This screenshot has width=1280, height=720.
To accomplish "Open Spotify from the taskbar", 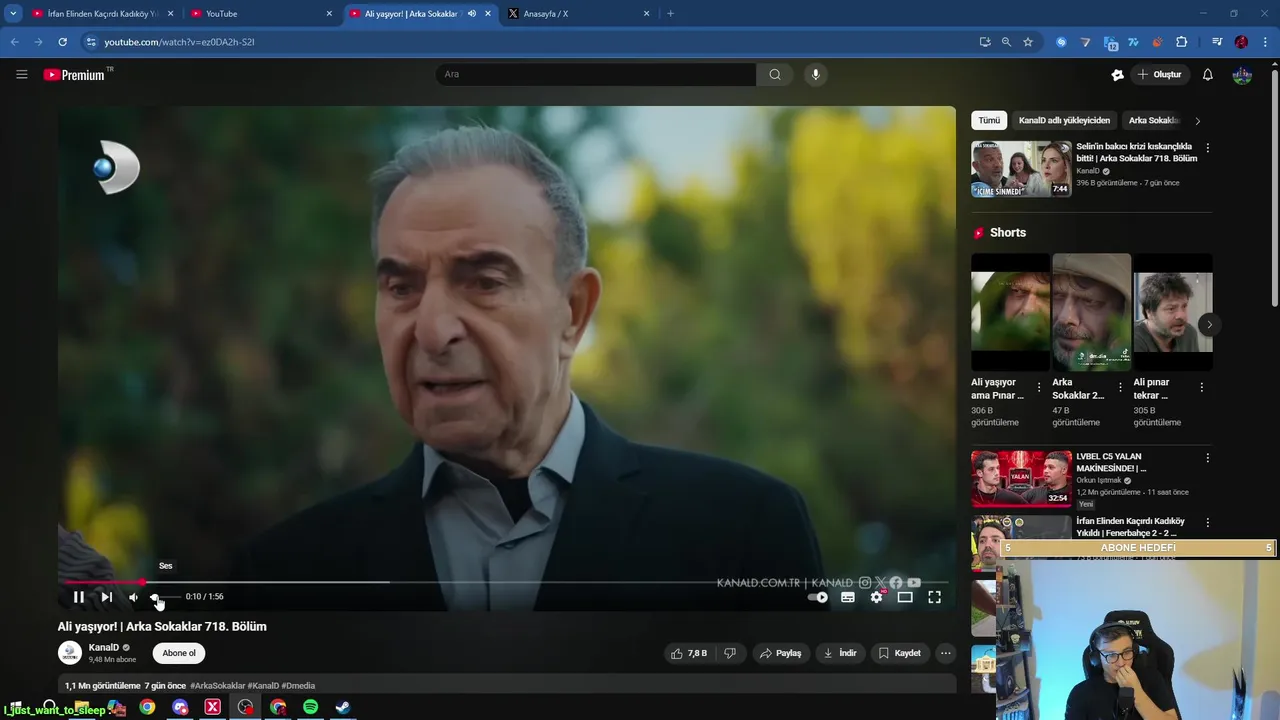I will click(310, 707).
